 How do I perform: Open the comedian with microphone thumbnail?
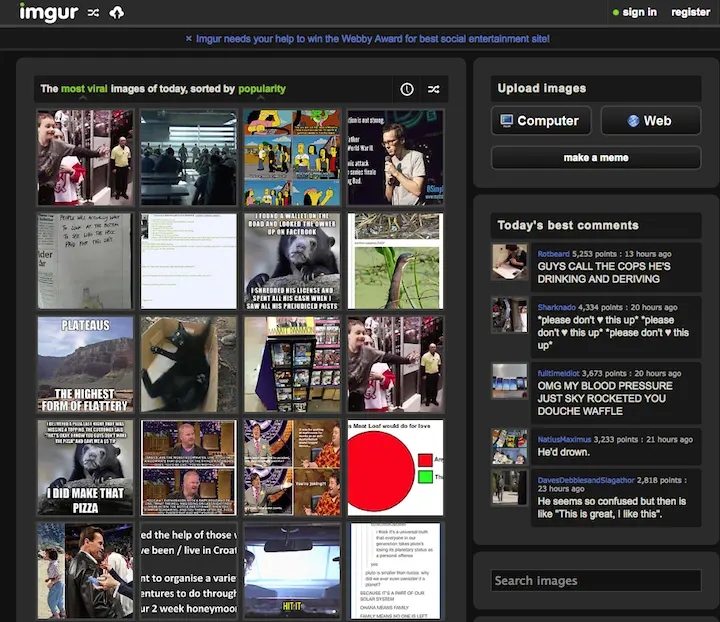(395, 157)
